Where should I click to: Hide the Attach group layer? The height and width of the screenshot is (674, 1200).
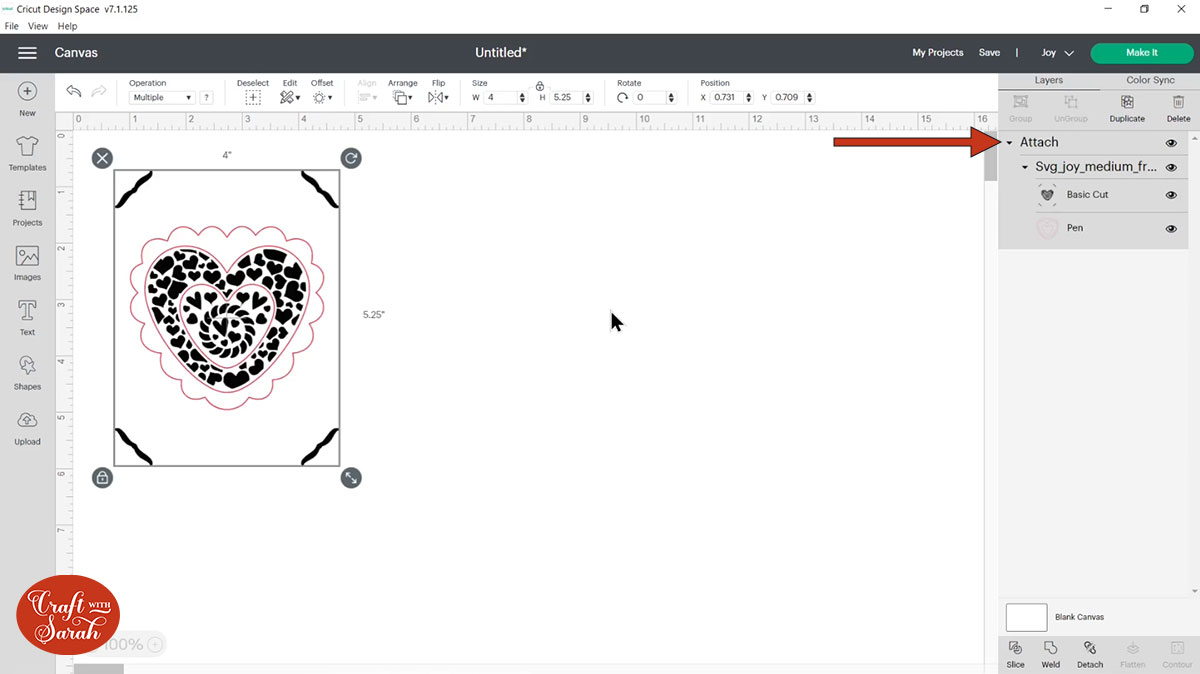pyautogui.click(x=1171, y=143)
